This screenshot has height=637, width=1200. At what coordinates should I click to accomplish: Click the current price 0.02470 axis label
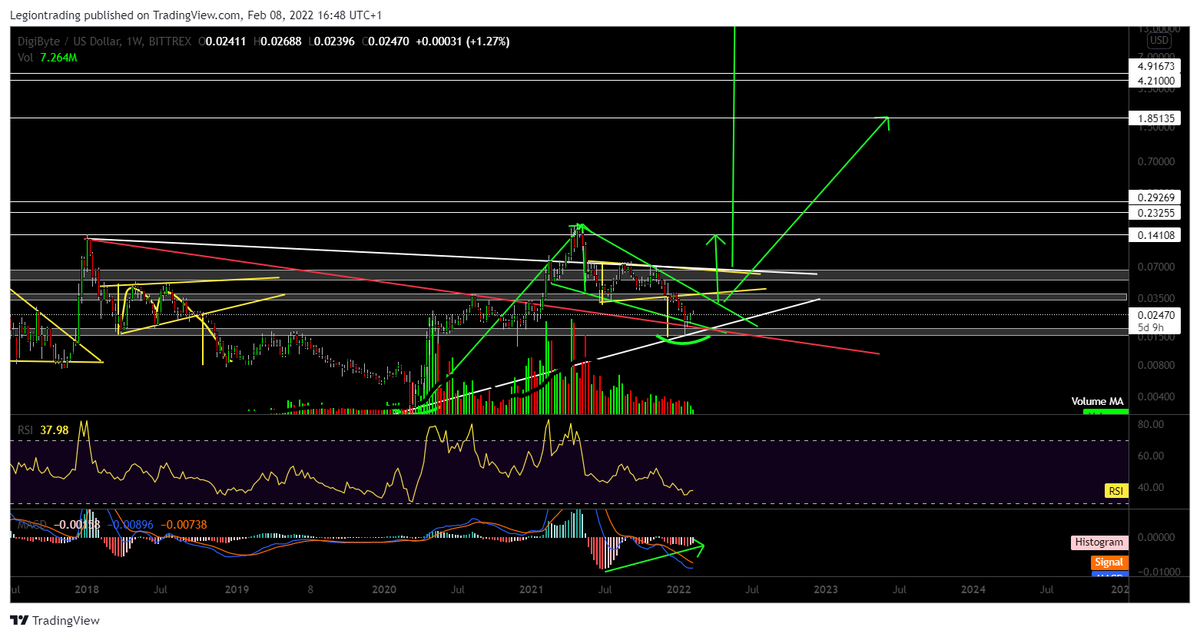1154,314
